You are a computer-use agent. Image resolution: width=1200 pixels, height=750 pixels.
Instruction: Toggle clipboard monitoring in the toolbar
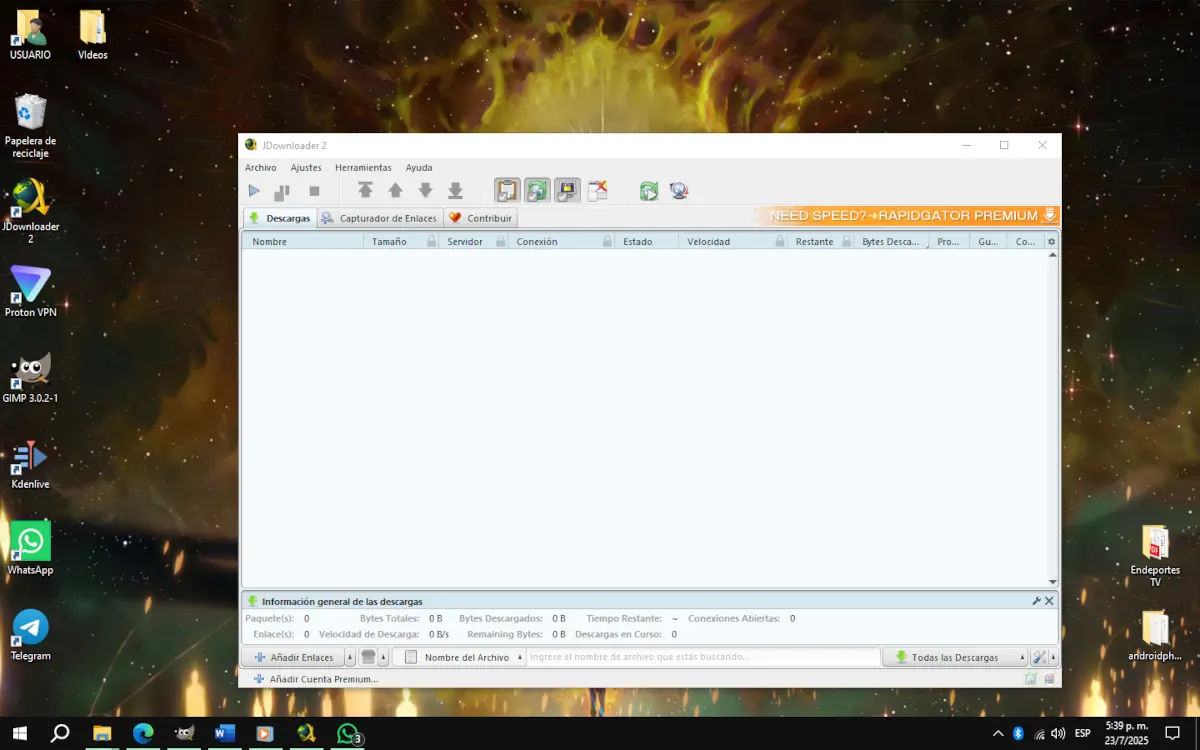(x=507, y=191)
